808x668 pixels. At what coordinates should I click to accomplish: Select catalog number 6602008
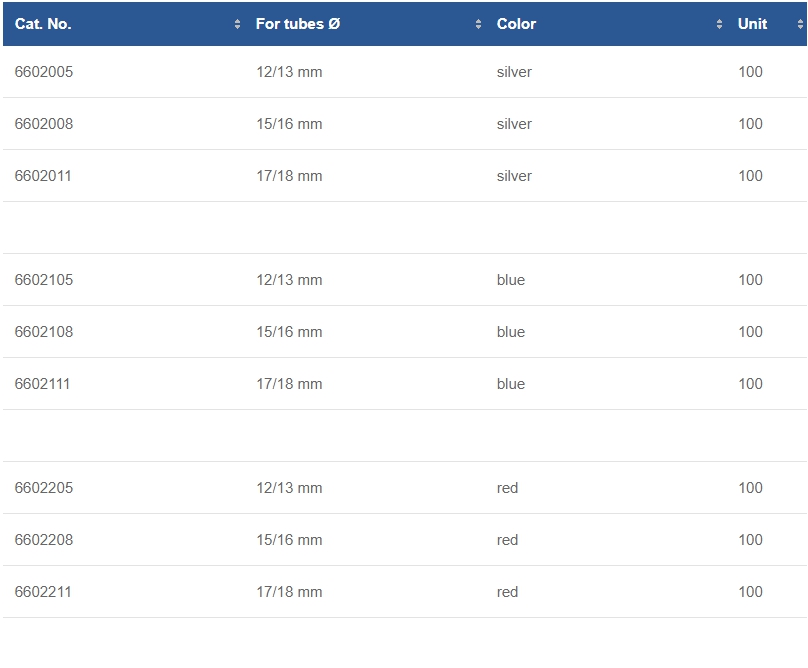(44, 124)
